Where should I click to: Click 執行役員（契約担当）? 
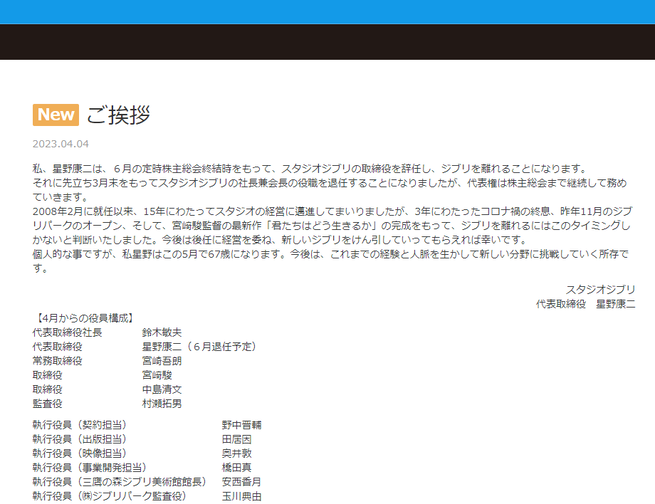pyautogui.click(x=79, y=425)
